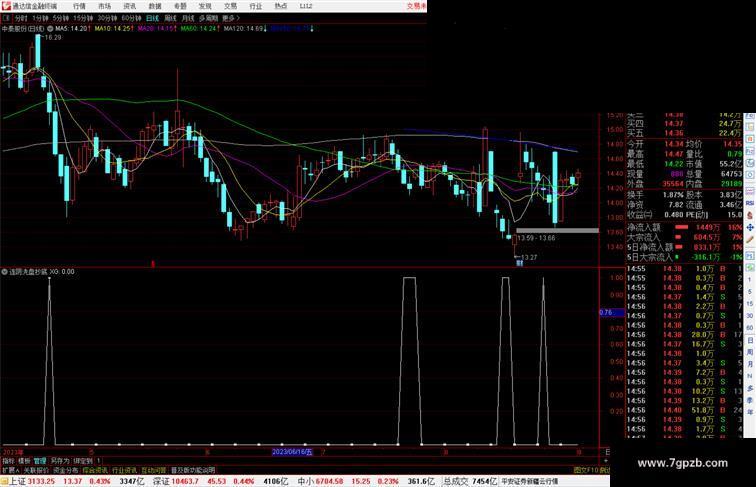
Task: Click the 总成交 7454亿 status entry
Action: pyautogui.click(x=471, y=481)
